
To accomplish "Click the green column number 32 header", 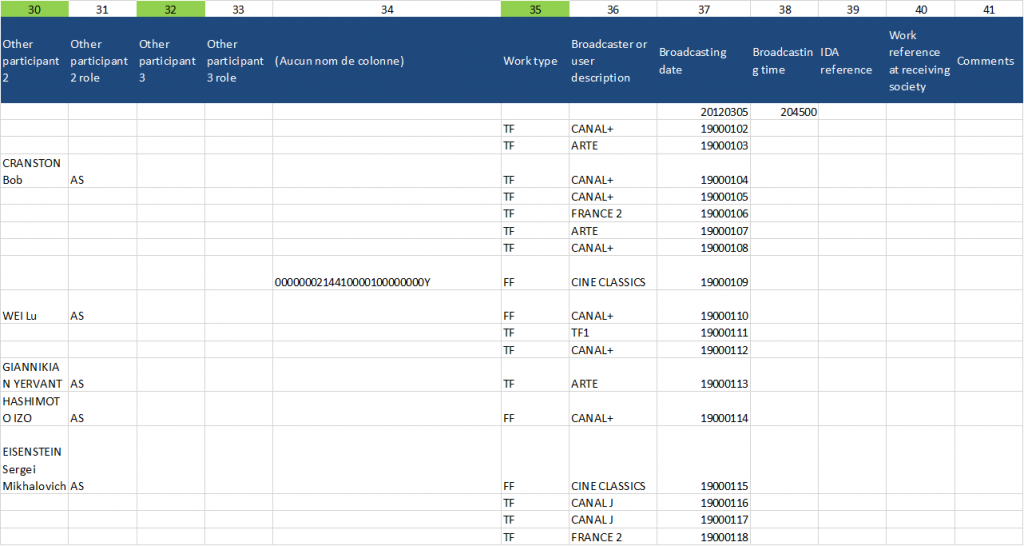I will pos(170,9).
